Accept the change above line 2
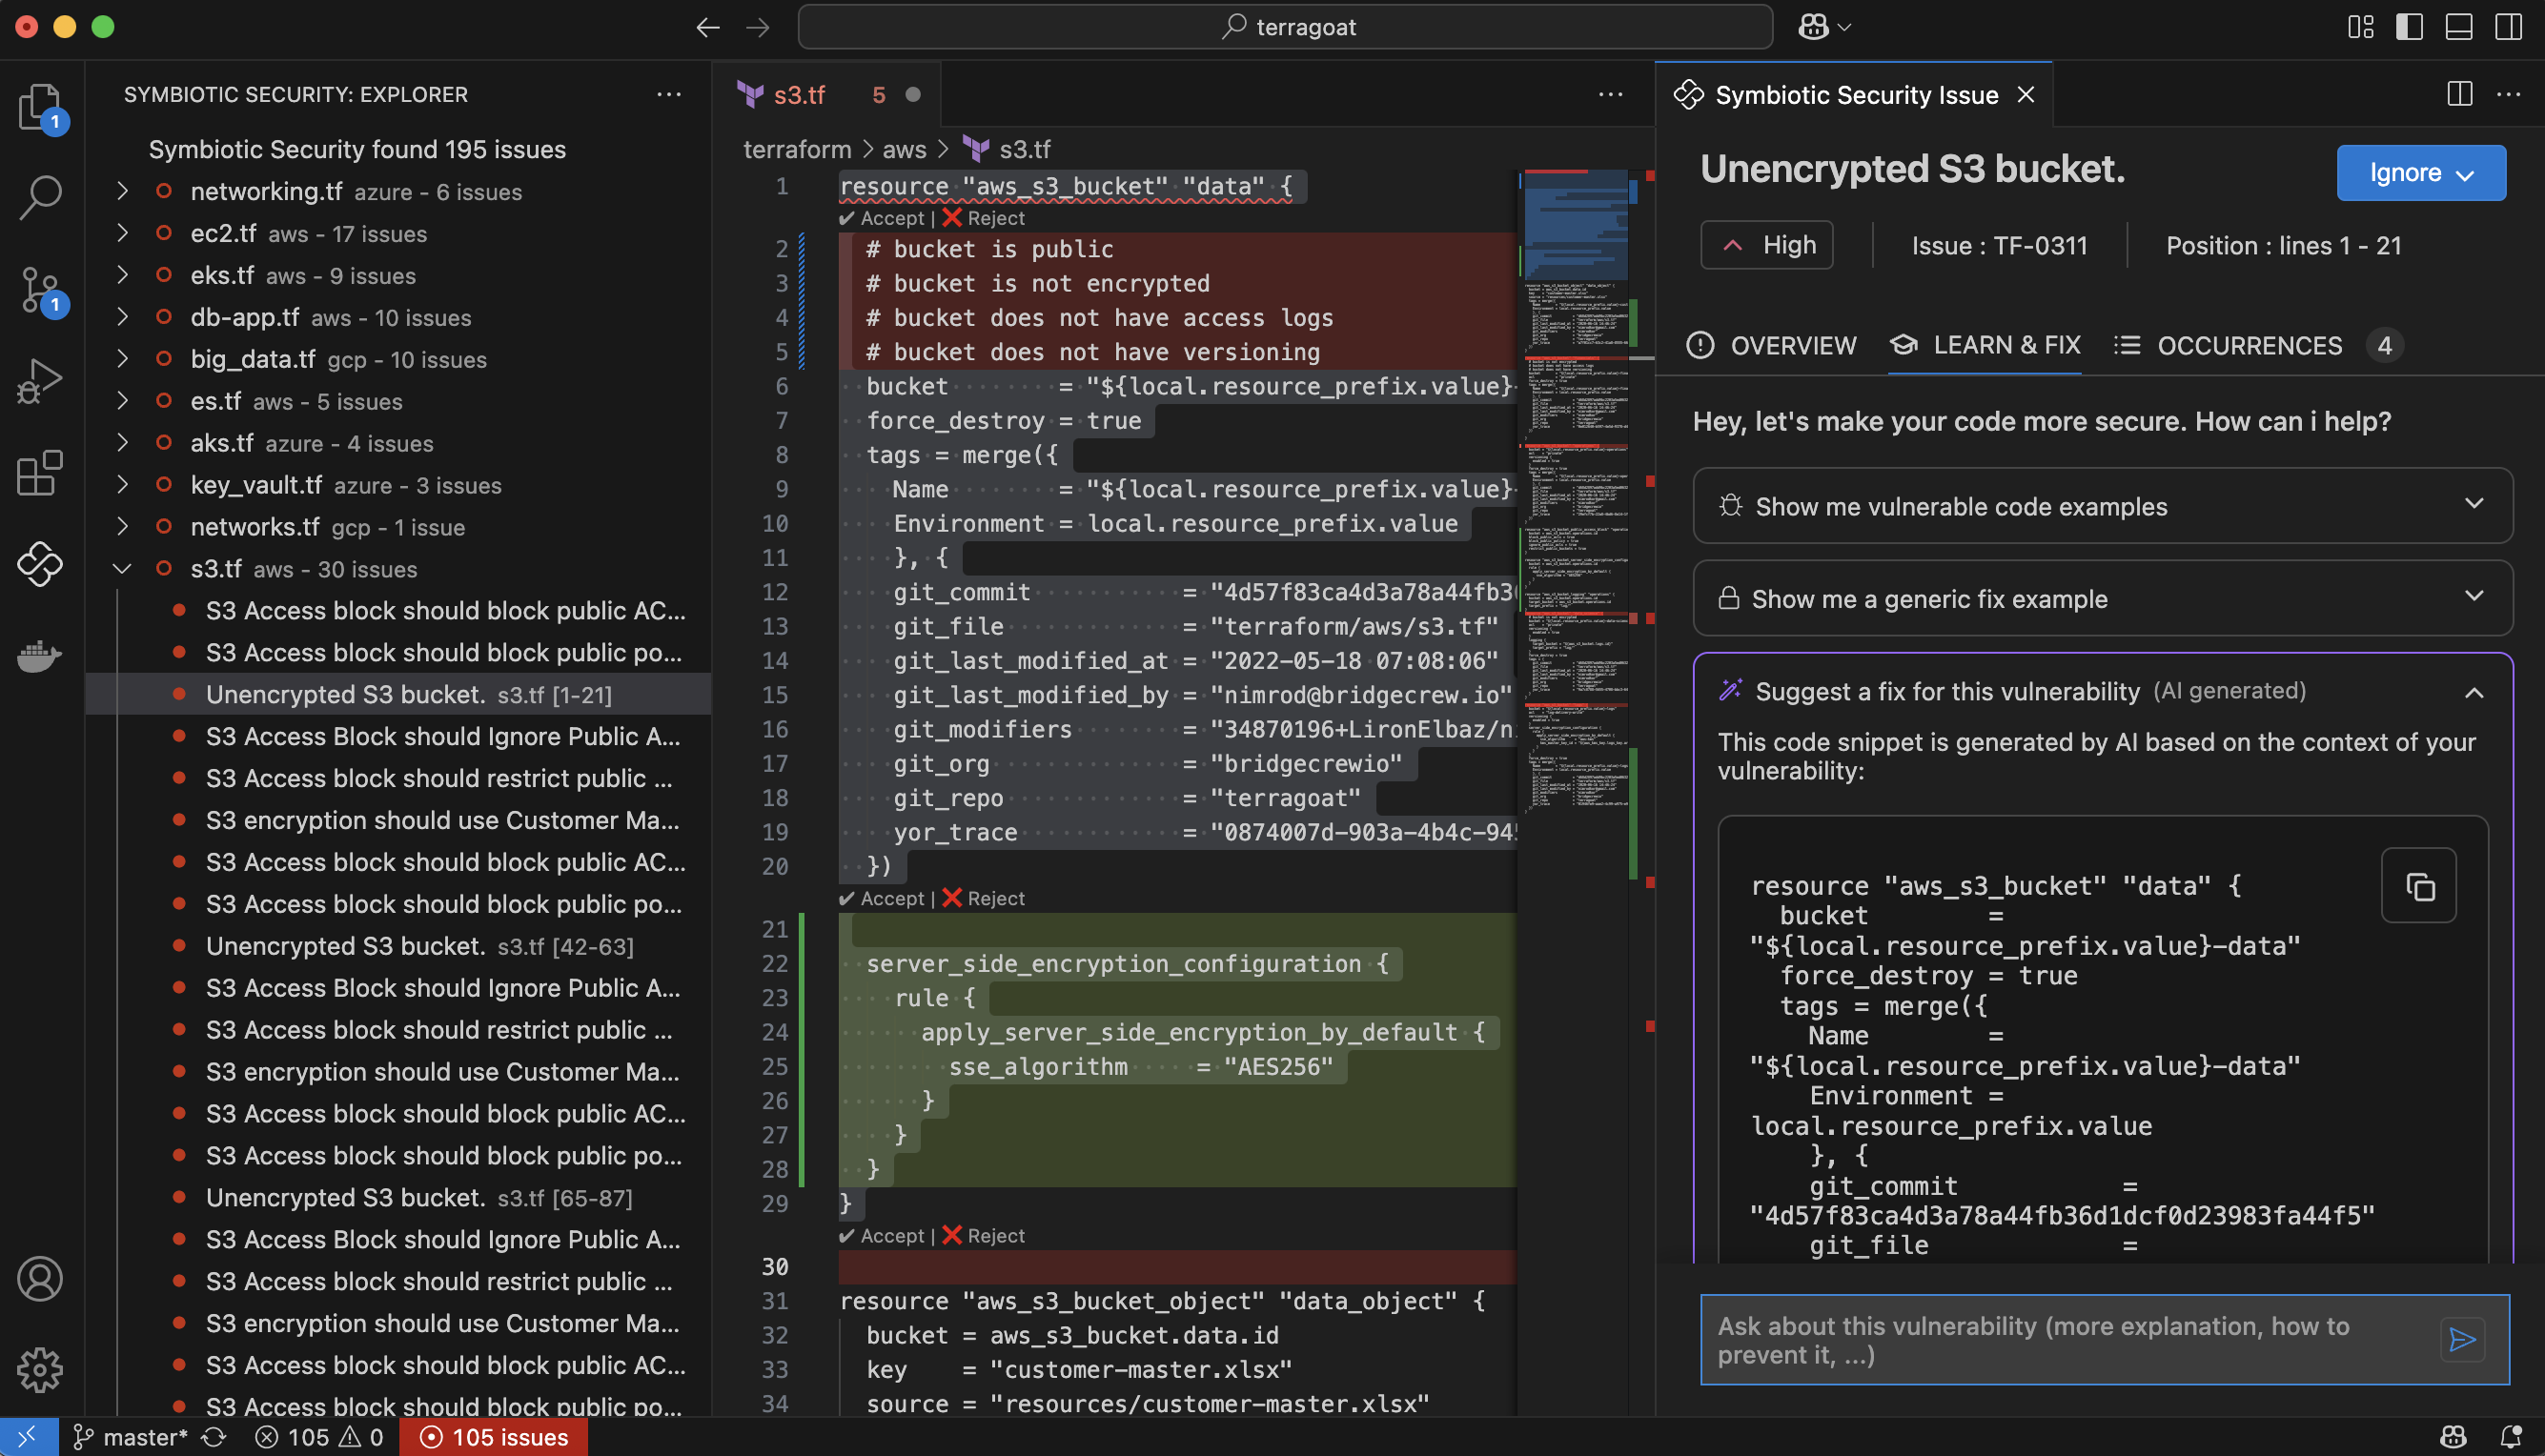Screen dimensions: 2545x1456 pyautogui.click(x=883, y=218)
